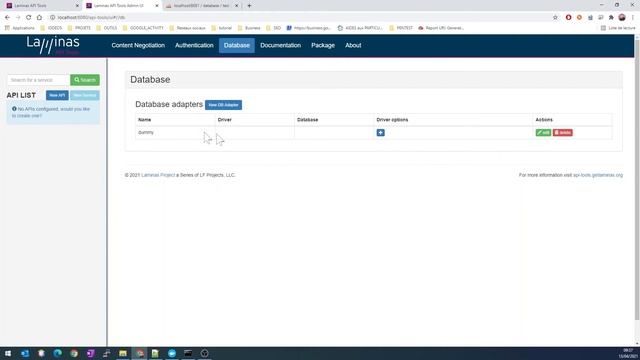
Task: Focus the Search for a service field
Action: [x=38, y=80]
